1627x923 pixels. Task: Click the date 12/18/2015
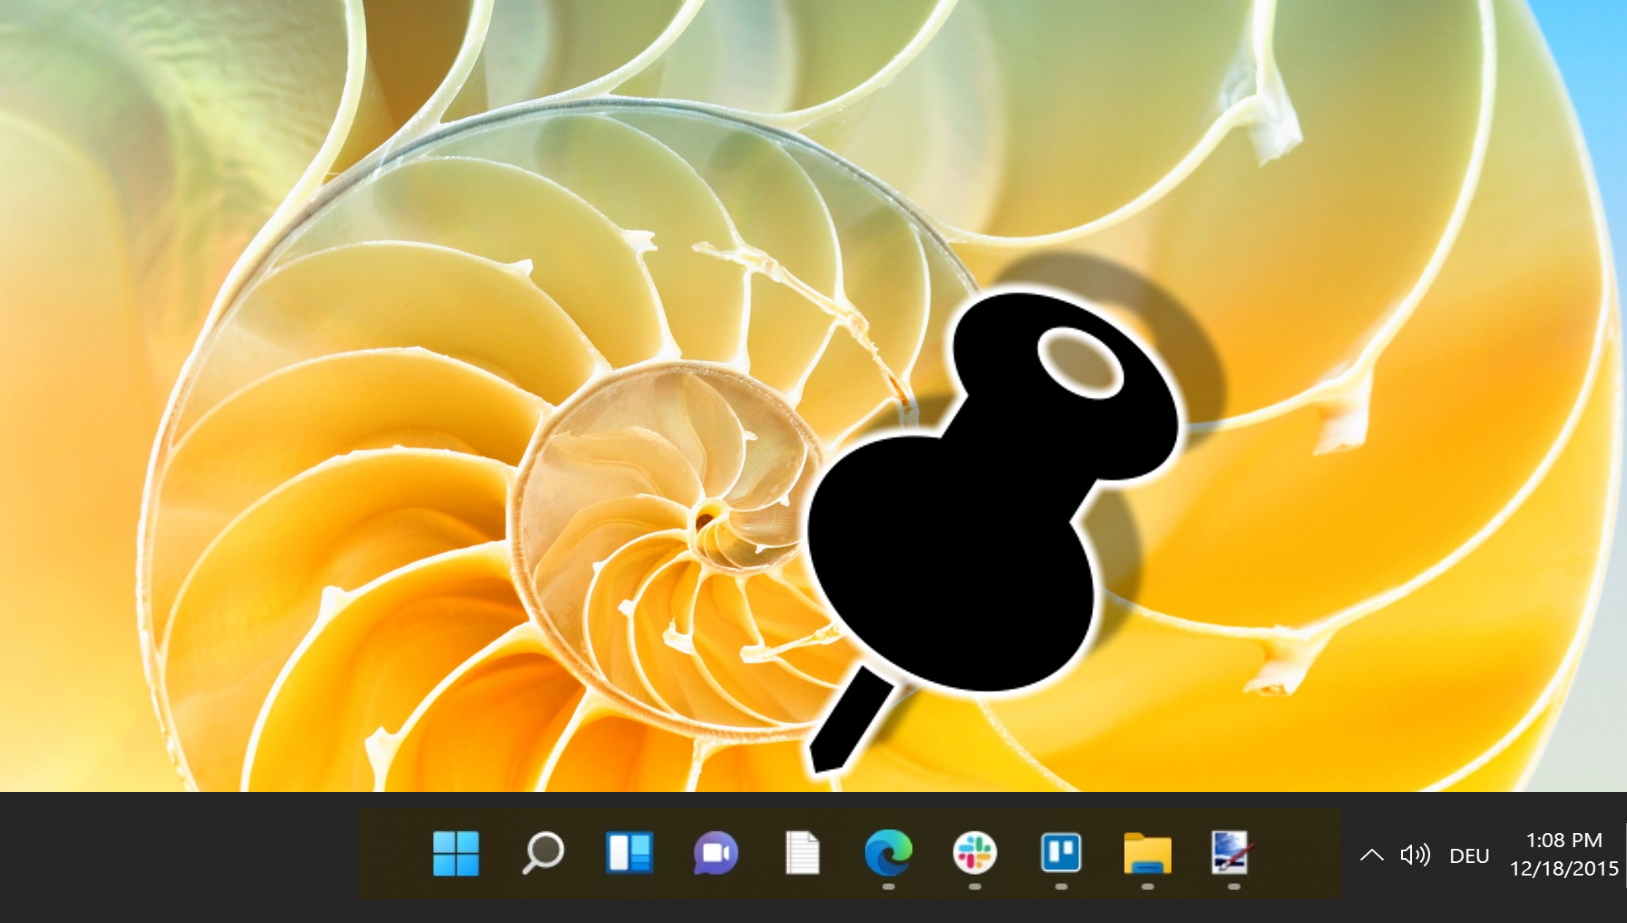1564,869
